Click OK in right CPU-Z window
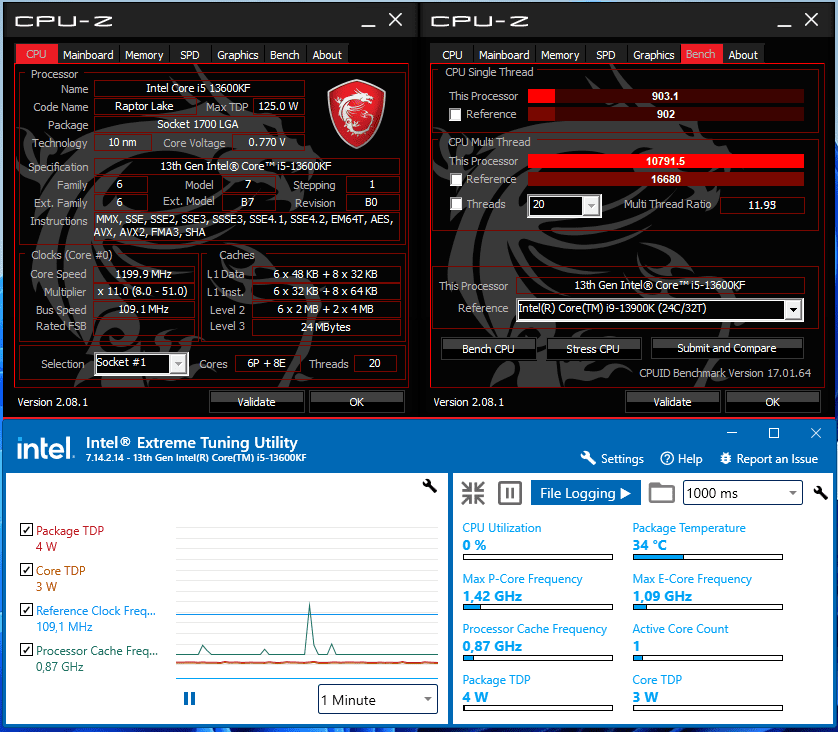 (772, 402)
